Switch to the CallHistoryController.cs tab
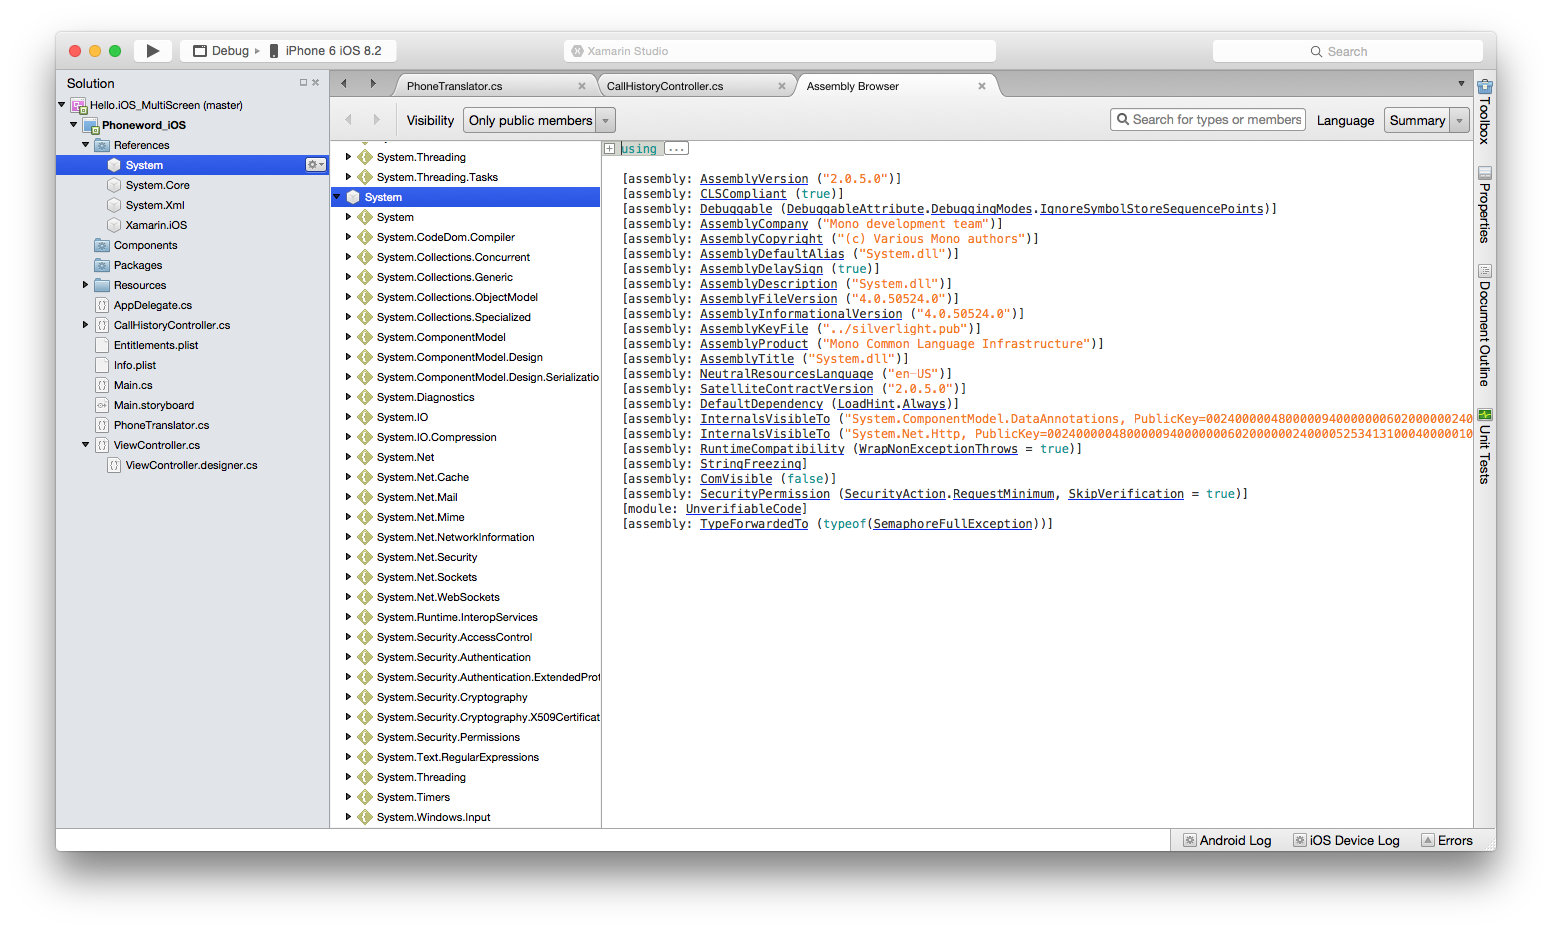The width and height of the screenshot is (1552, 931). [665, 86]
